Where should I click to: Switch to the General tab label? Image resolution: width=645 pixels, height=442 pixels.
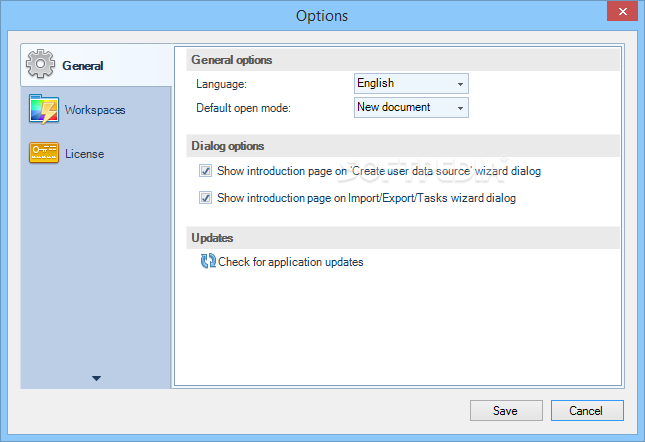[83, 66]
